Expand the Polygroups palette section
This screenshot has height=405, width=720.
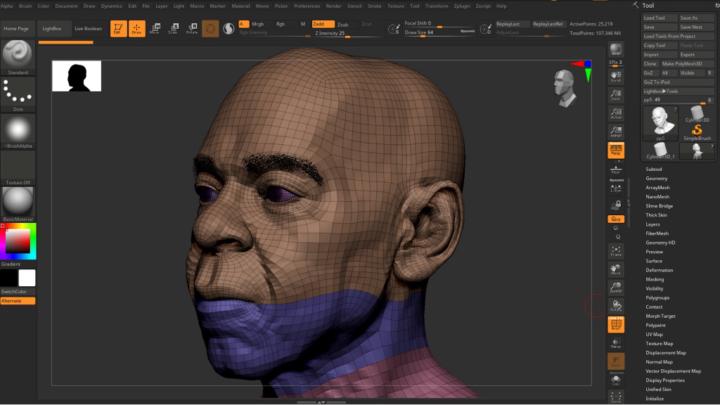coord(658,298)
